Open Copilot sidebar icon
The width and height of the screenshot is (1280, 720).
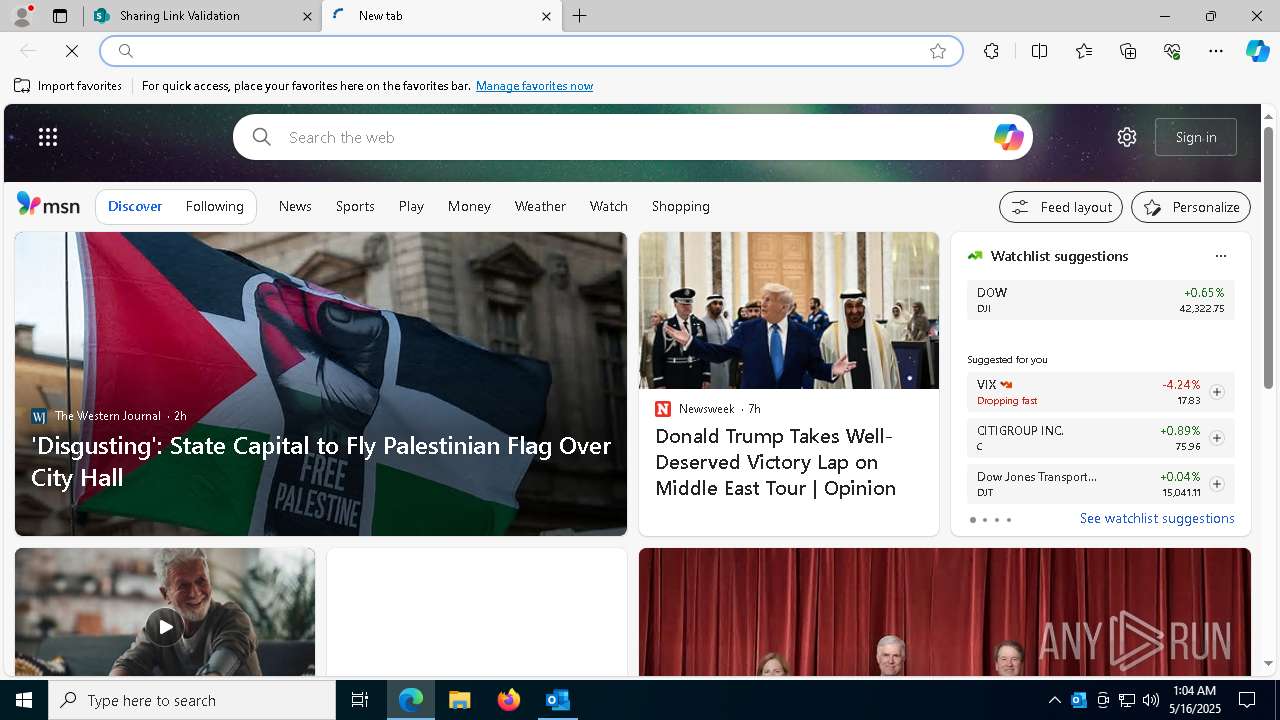pos(1257,51)
